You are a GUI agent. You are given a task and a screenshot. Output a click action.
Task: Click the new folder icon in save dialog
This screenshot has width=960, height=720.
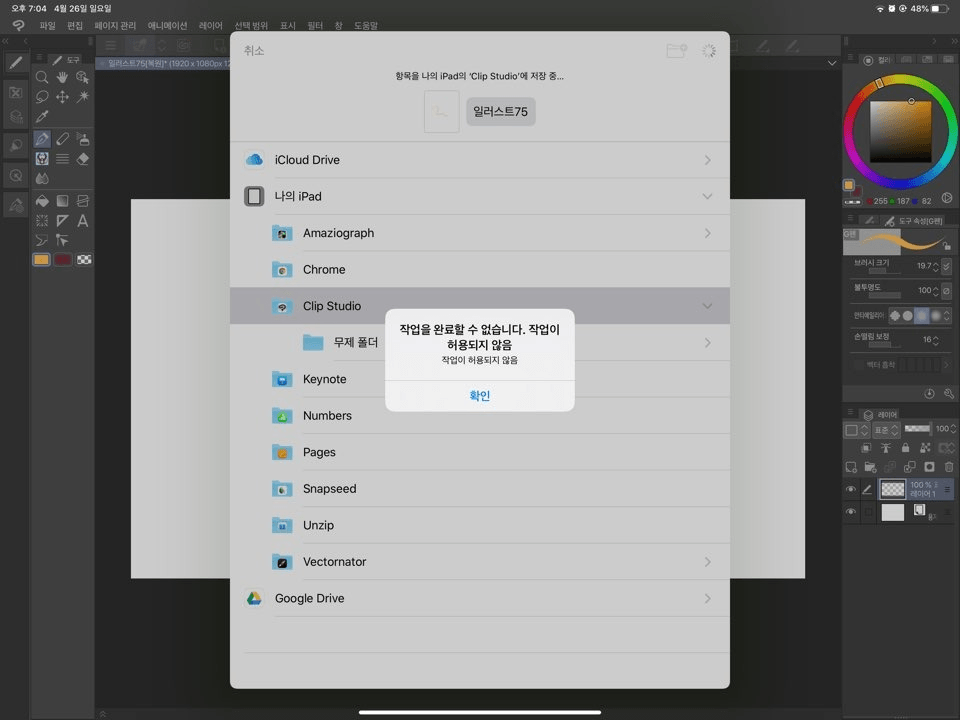coord(676,51)
